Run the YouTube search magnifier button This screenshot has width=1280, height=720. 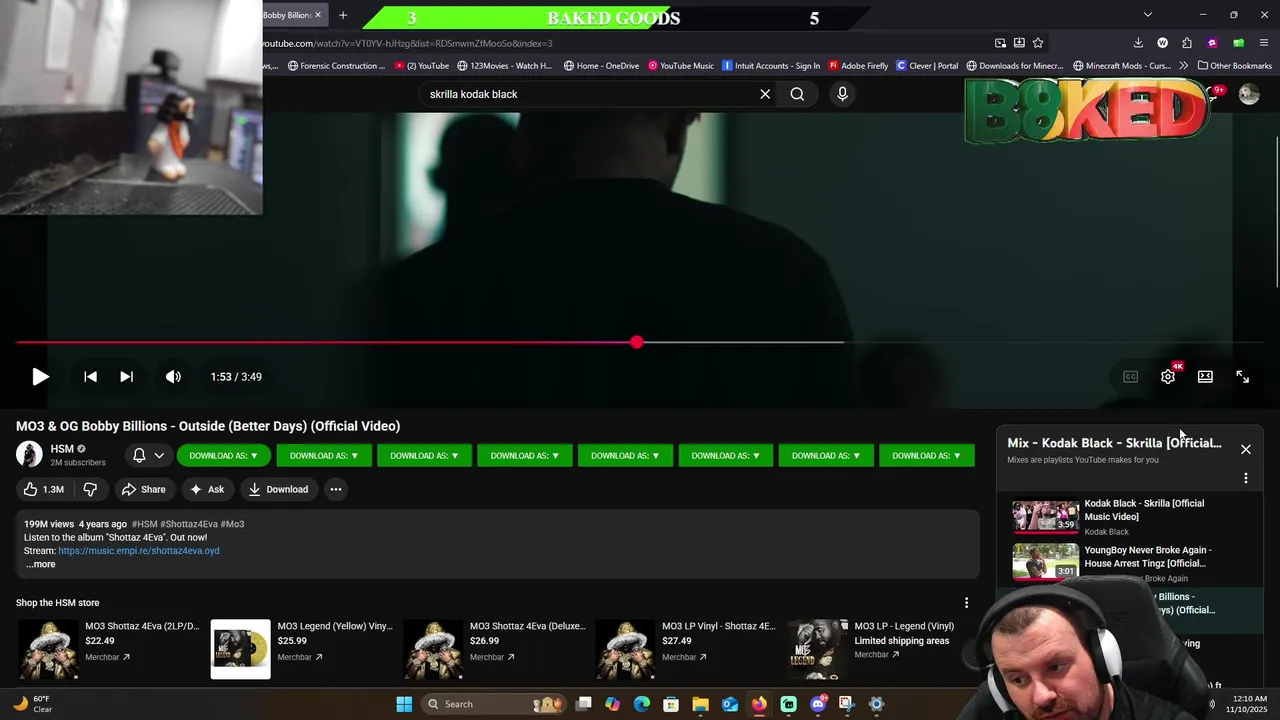coord(797,94)
